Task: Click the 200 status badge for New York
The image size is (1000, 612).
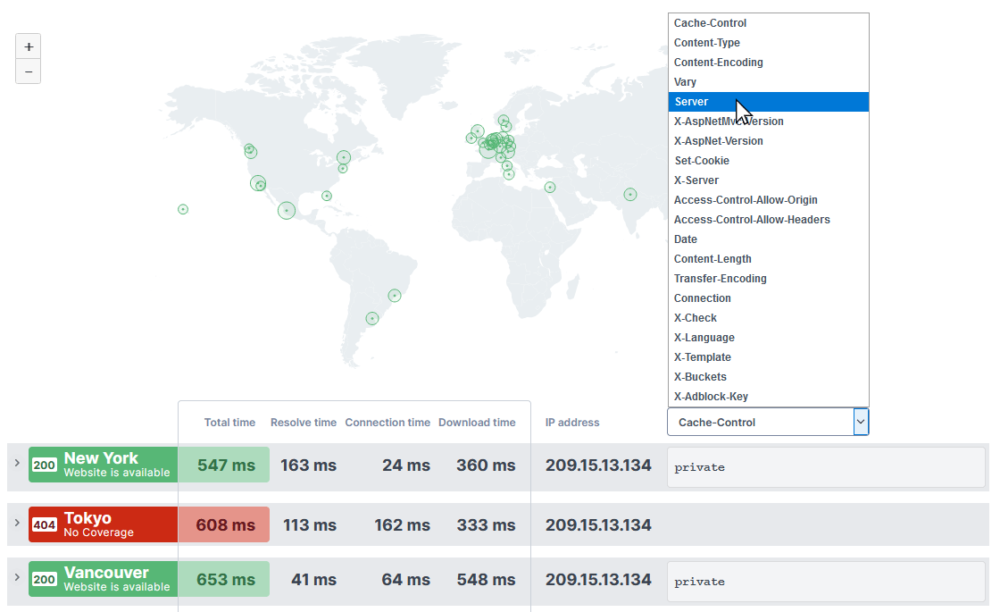Action: pos(44,465)
